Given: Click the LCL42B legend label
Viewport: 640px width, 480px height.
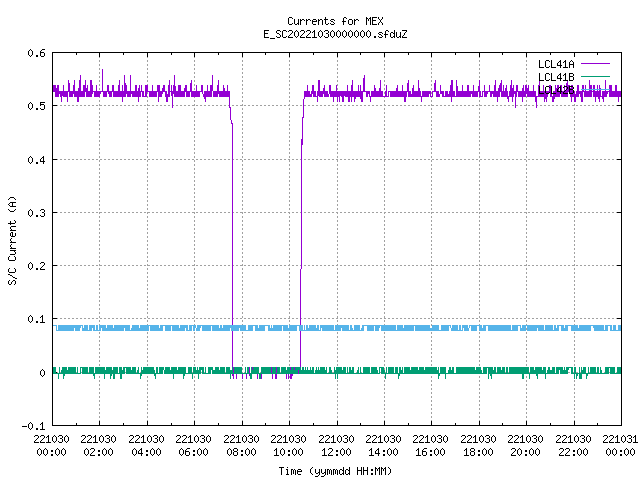Looking at the screenshot, I should tap(556, 90).
